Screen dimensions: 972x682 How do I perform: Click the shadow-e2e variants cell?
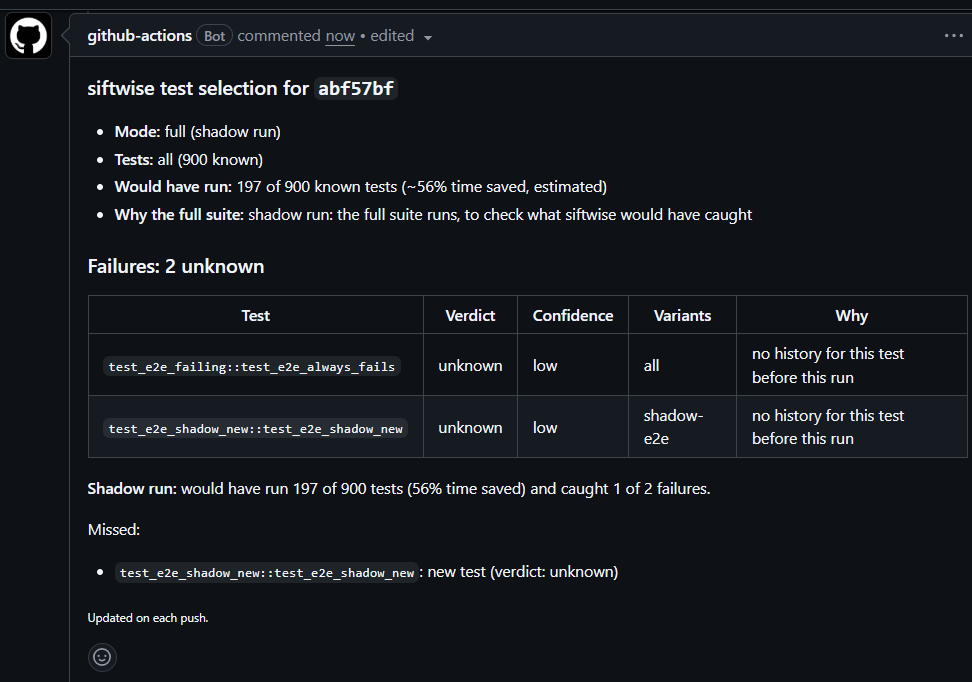coord(683,427)
